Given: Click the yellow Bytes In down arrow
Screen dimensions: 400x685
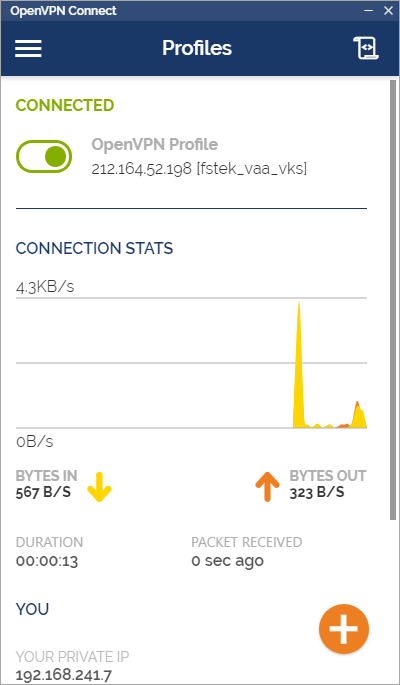Looking at the screenshot, I should pyautogui.click(x=100, y=487).
